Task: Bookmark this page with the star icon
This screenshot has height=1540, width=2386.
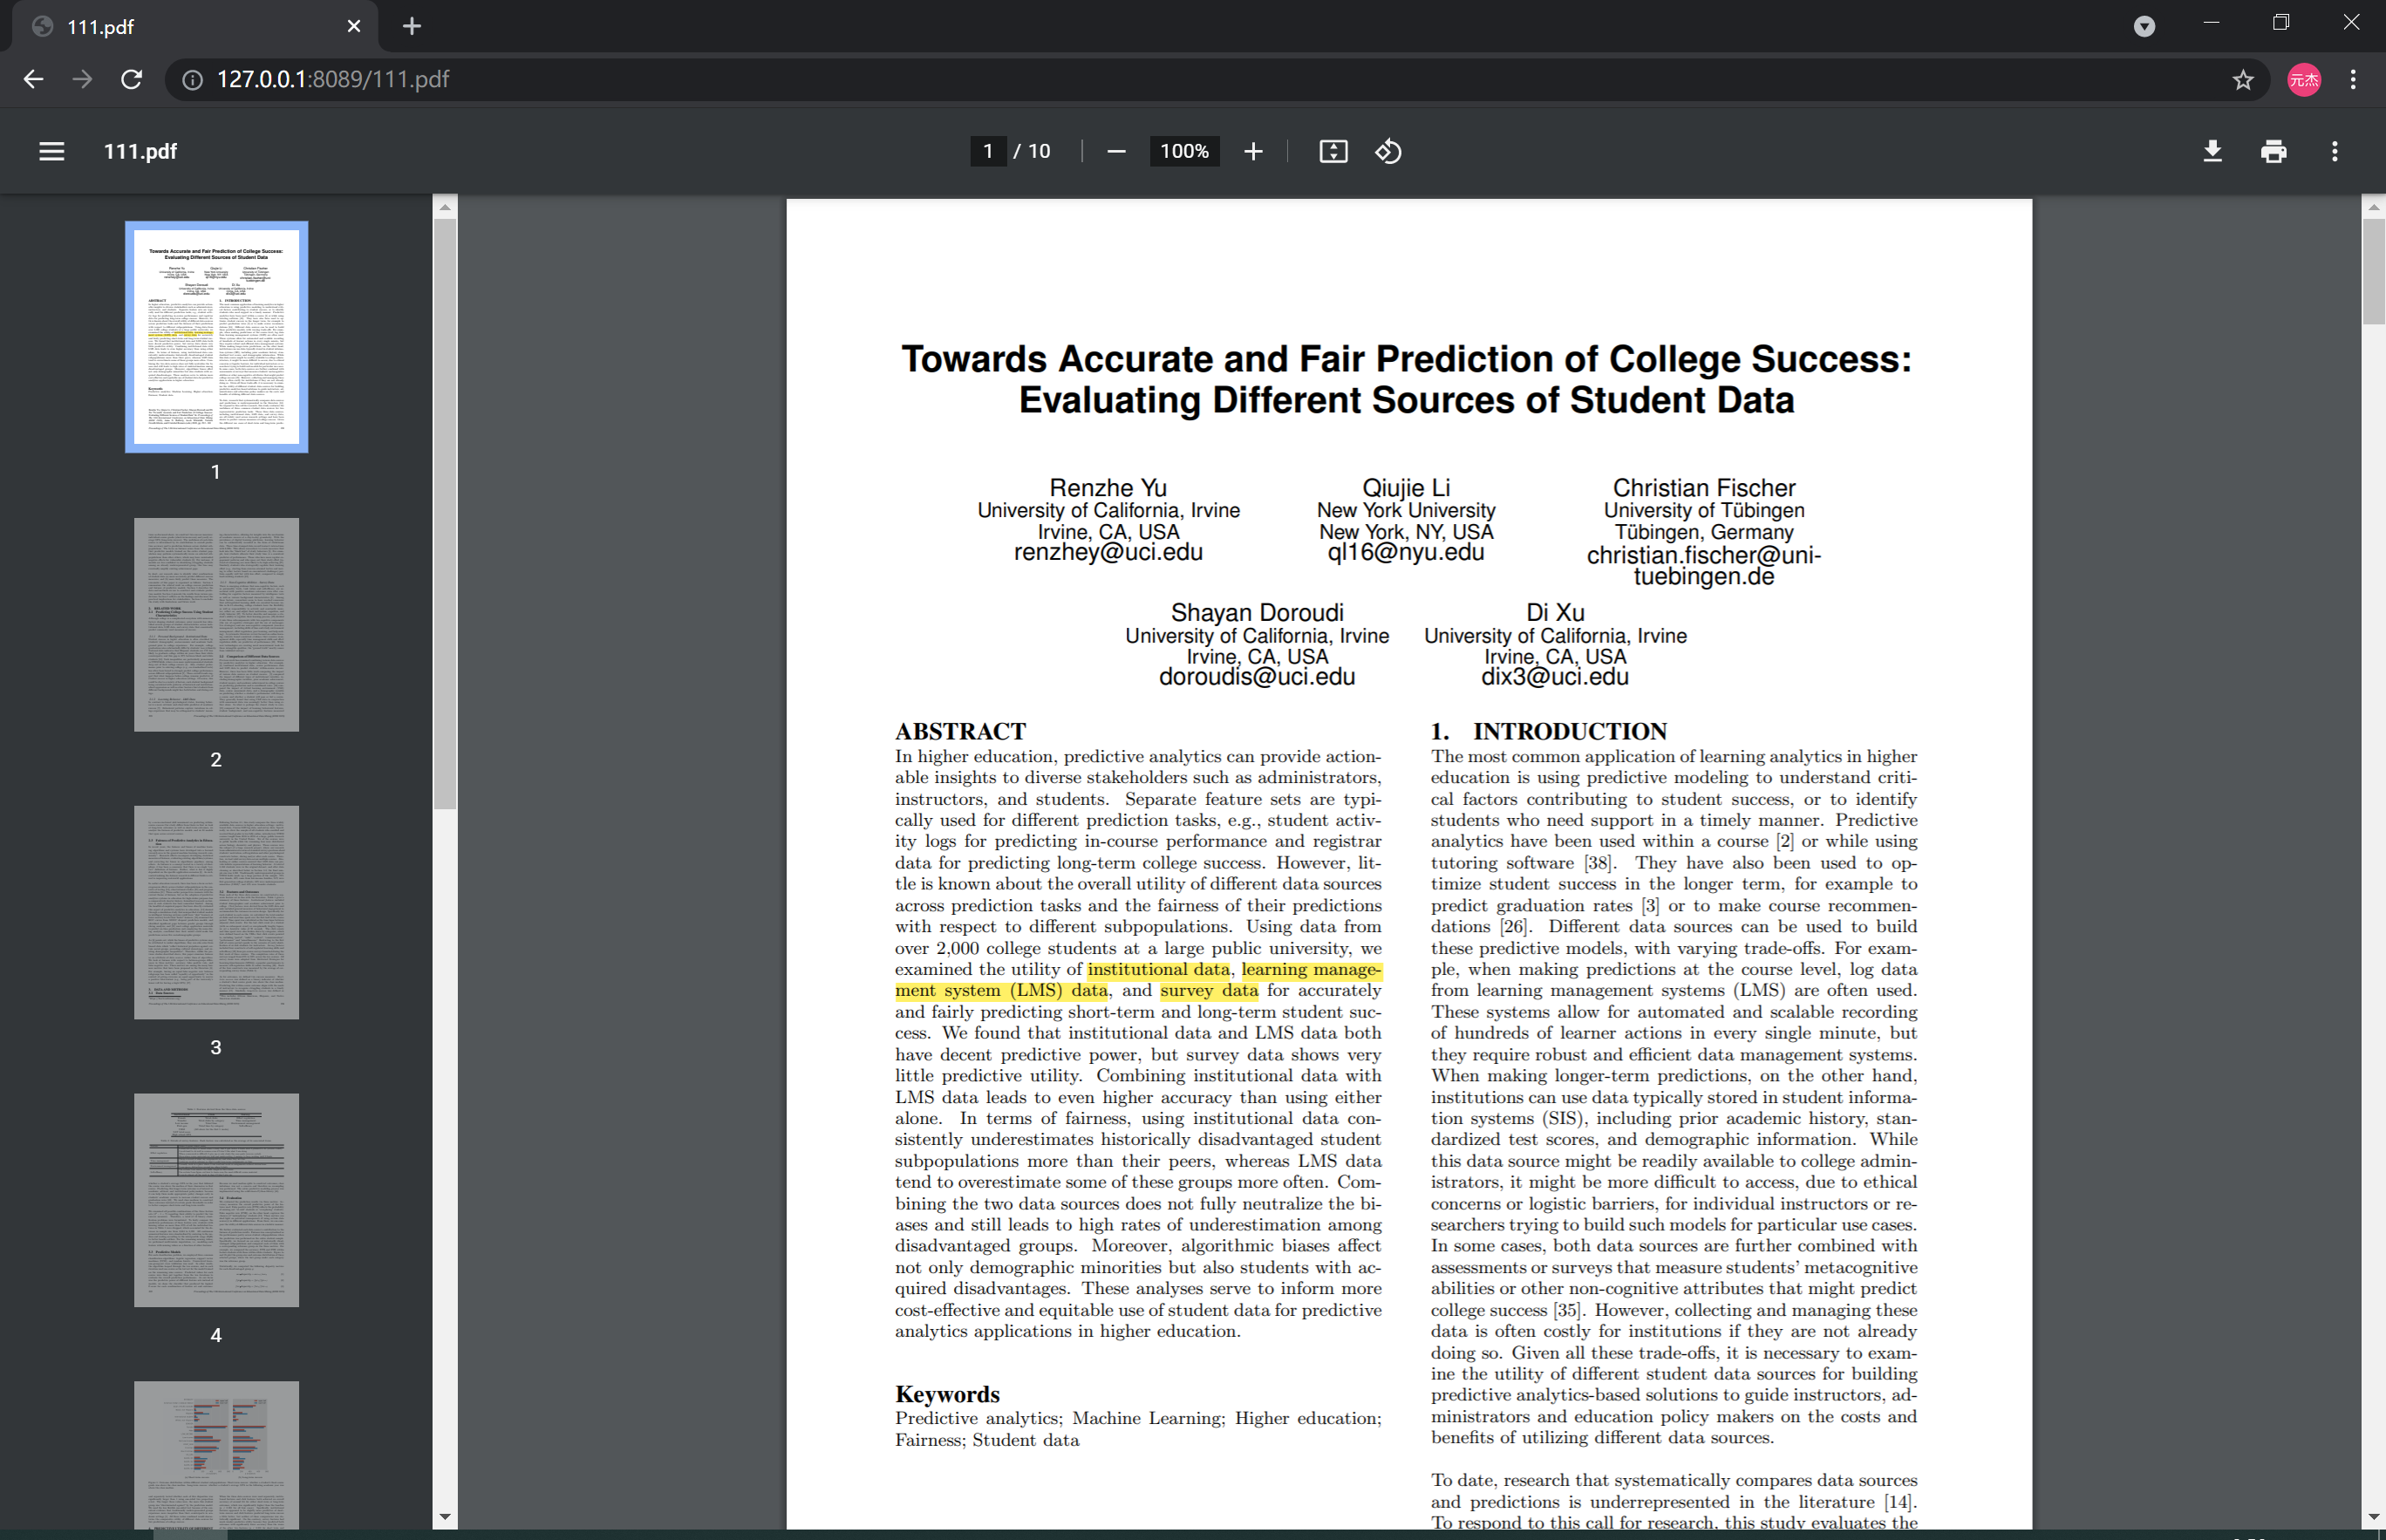Action: tap(2243, 79)
